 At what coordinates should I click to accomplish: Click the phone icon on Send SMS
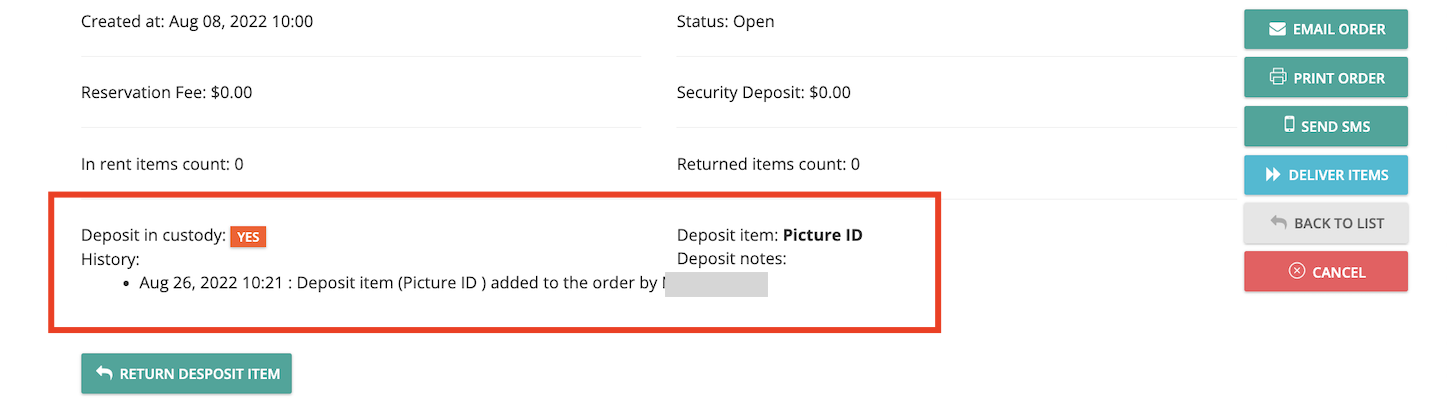click(1289, 126)
